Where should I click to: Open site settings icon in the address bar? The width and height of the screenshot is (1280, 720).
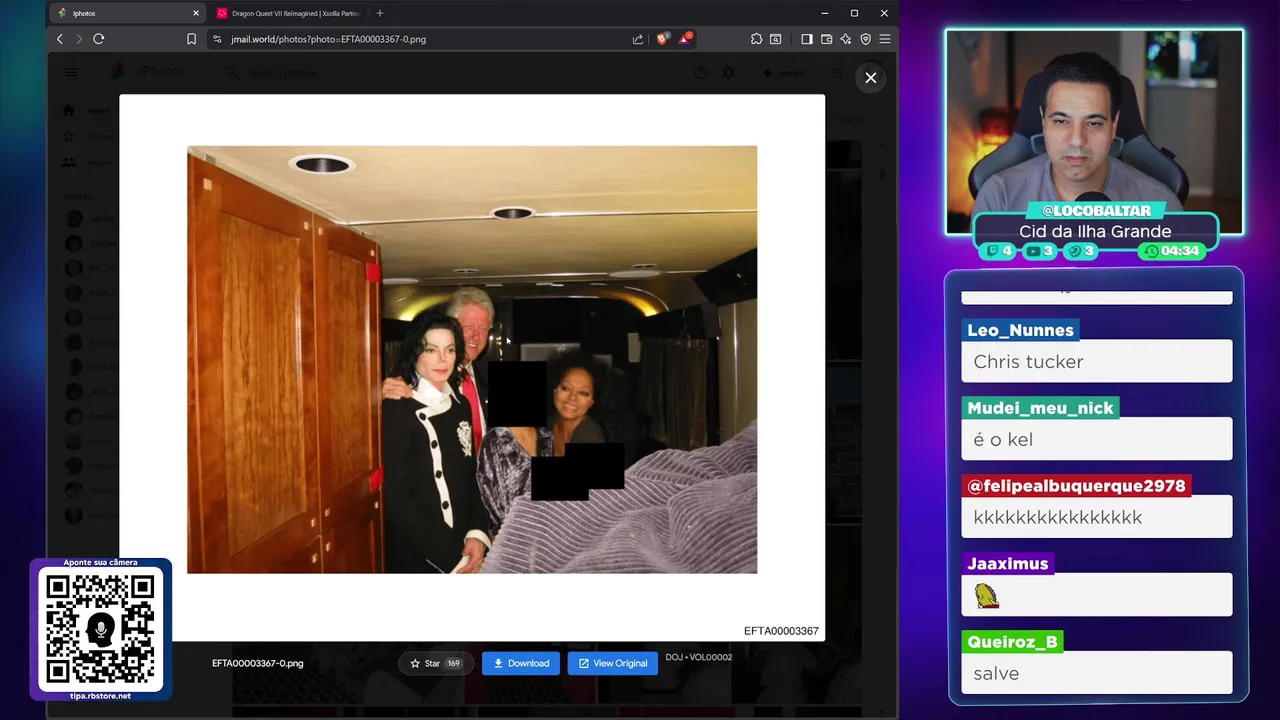217,39
